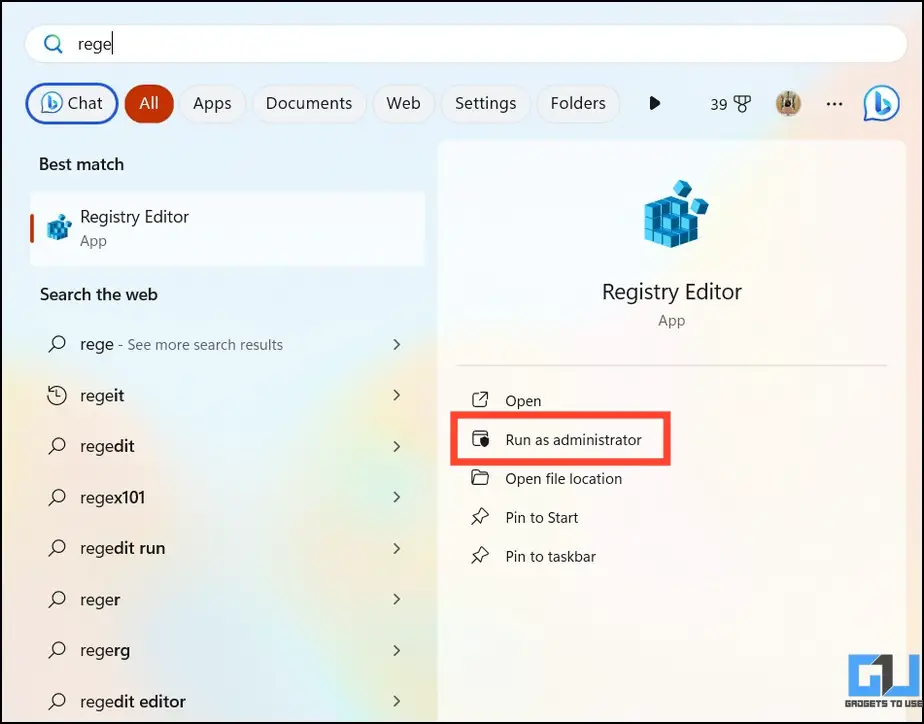Click the search text field containing rege
Image resolution: width=924 pixels, height=724 pixels.
pos(466,44)
